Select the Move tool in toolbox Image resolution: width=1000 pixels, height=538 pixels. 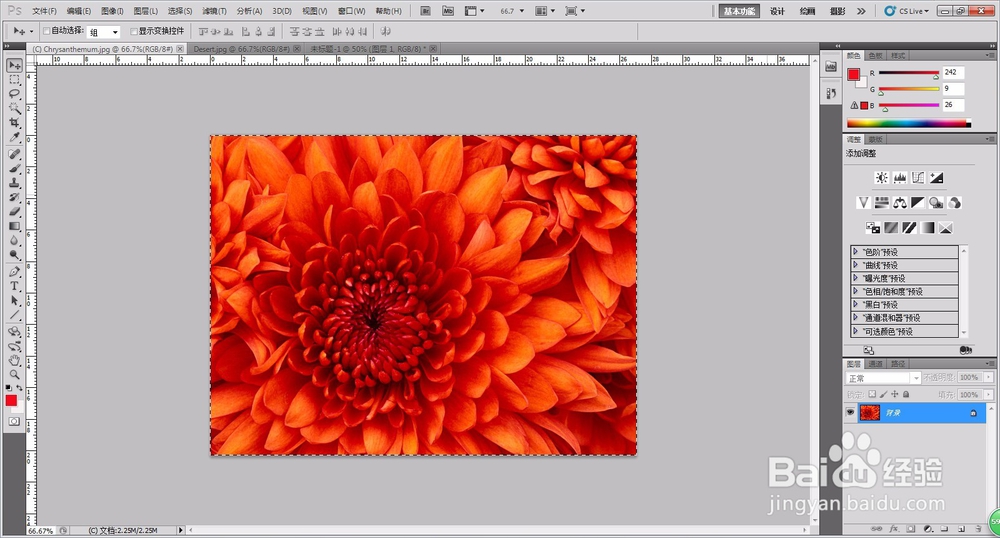[14, 66]
